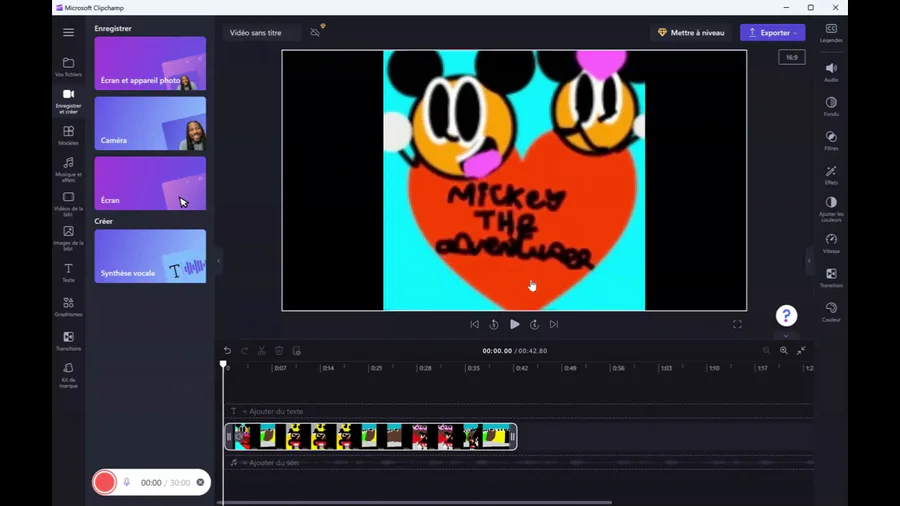This screenshot has height=506, width=900.
Task: Open the Effets panel
Action: [831, 175]
